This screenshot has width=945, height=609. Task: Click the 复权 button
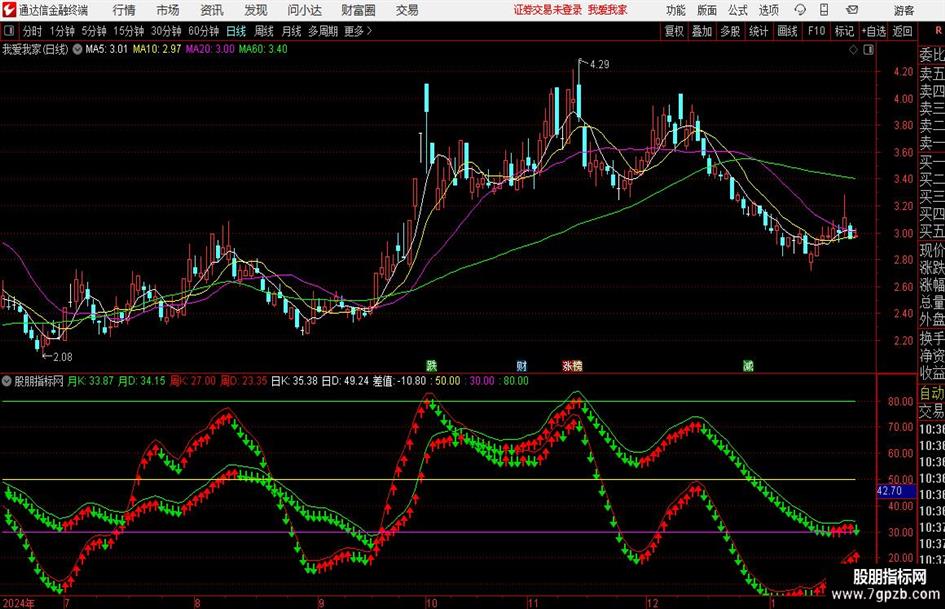click(x=674, y=31)
